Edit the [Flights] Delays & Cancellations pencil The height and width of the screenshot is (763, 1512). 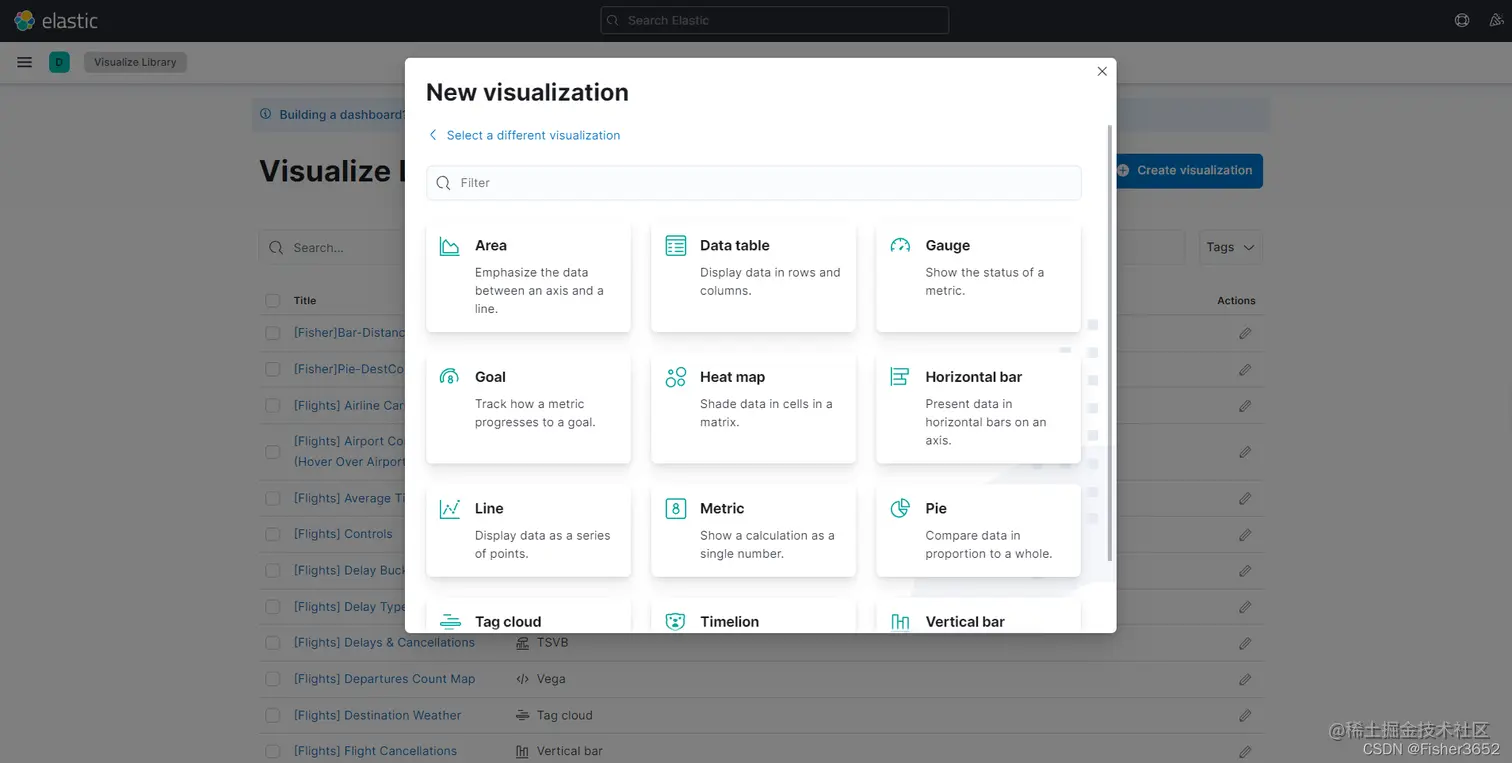[1245, 643]
